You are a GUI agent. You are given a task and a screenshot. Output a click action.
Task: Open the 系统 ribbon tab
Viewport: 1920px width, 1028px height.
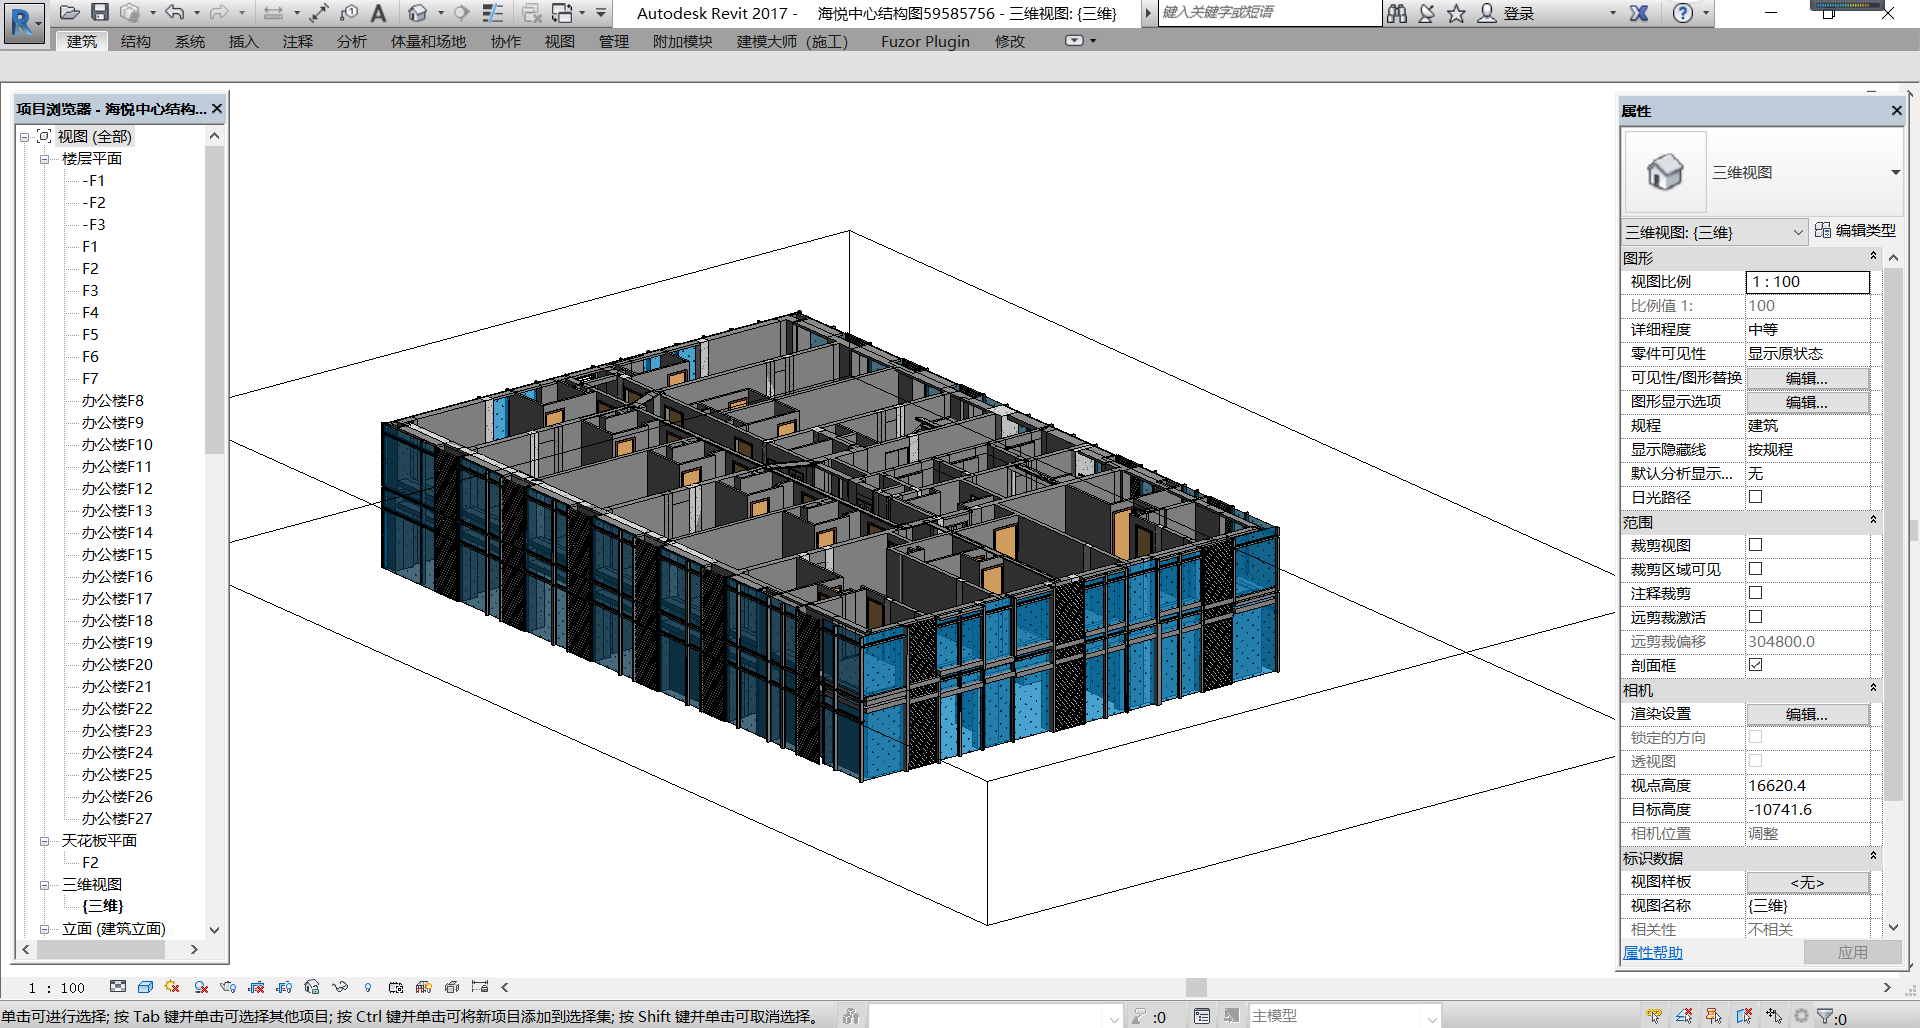tap(190, 41)
